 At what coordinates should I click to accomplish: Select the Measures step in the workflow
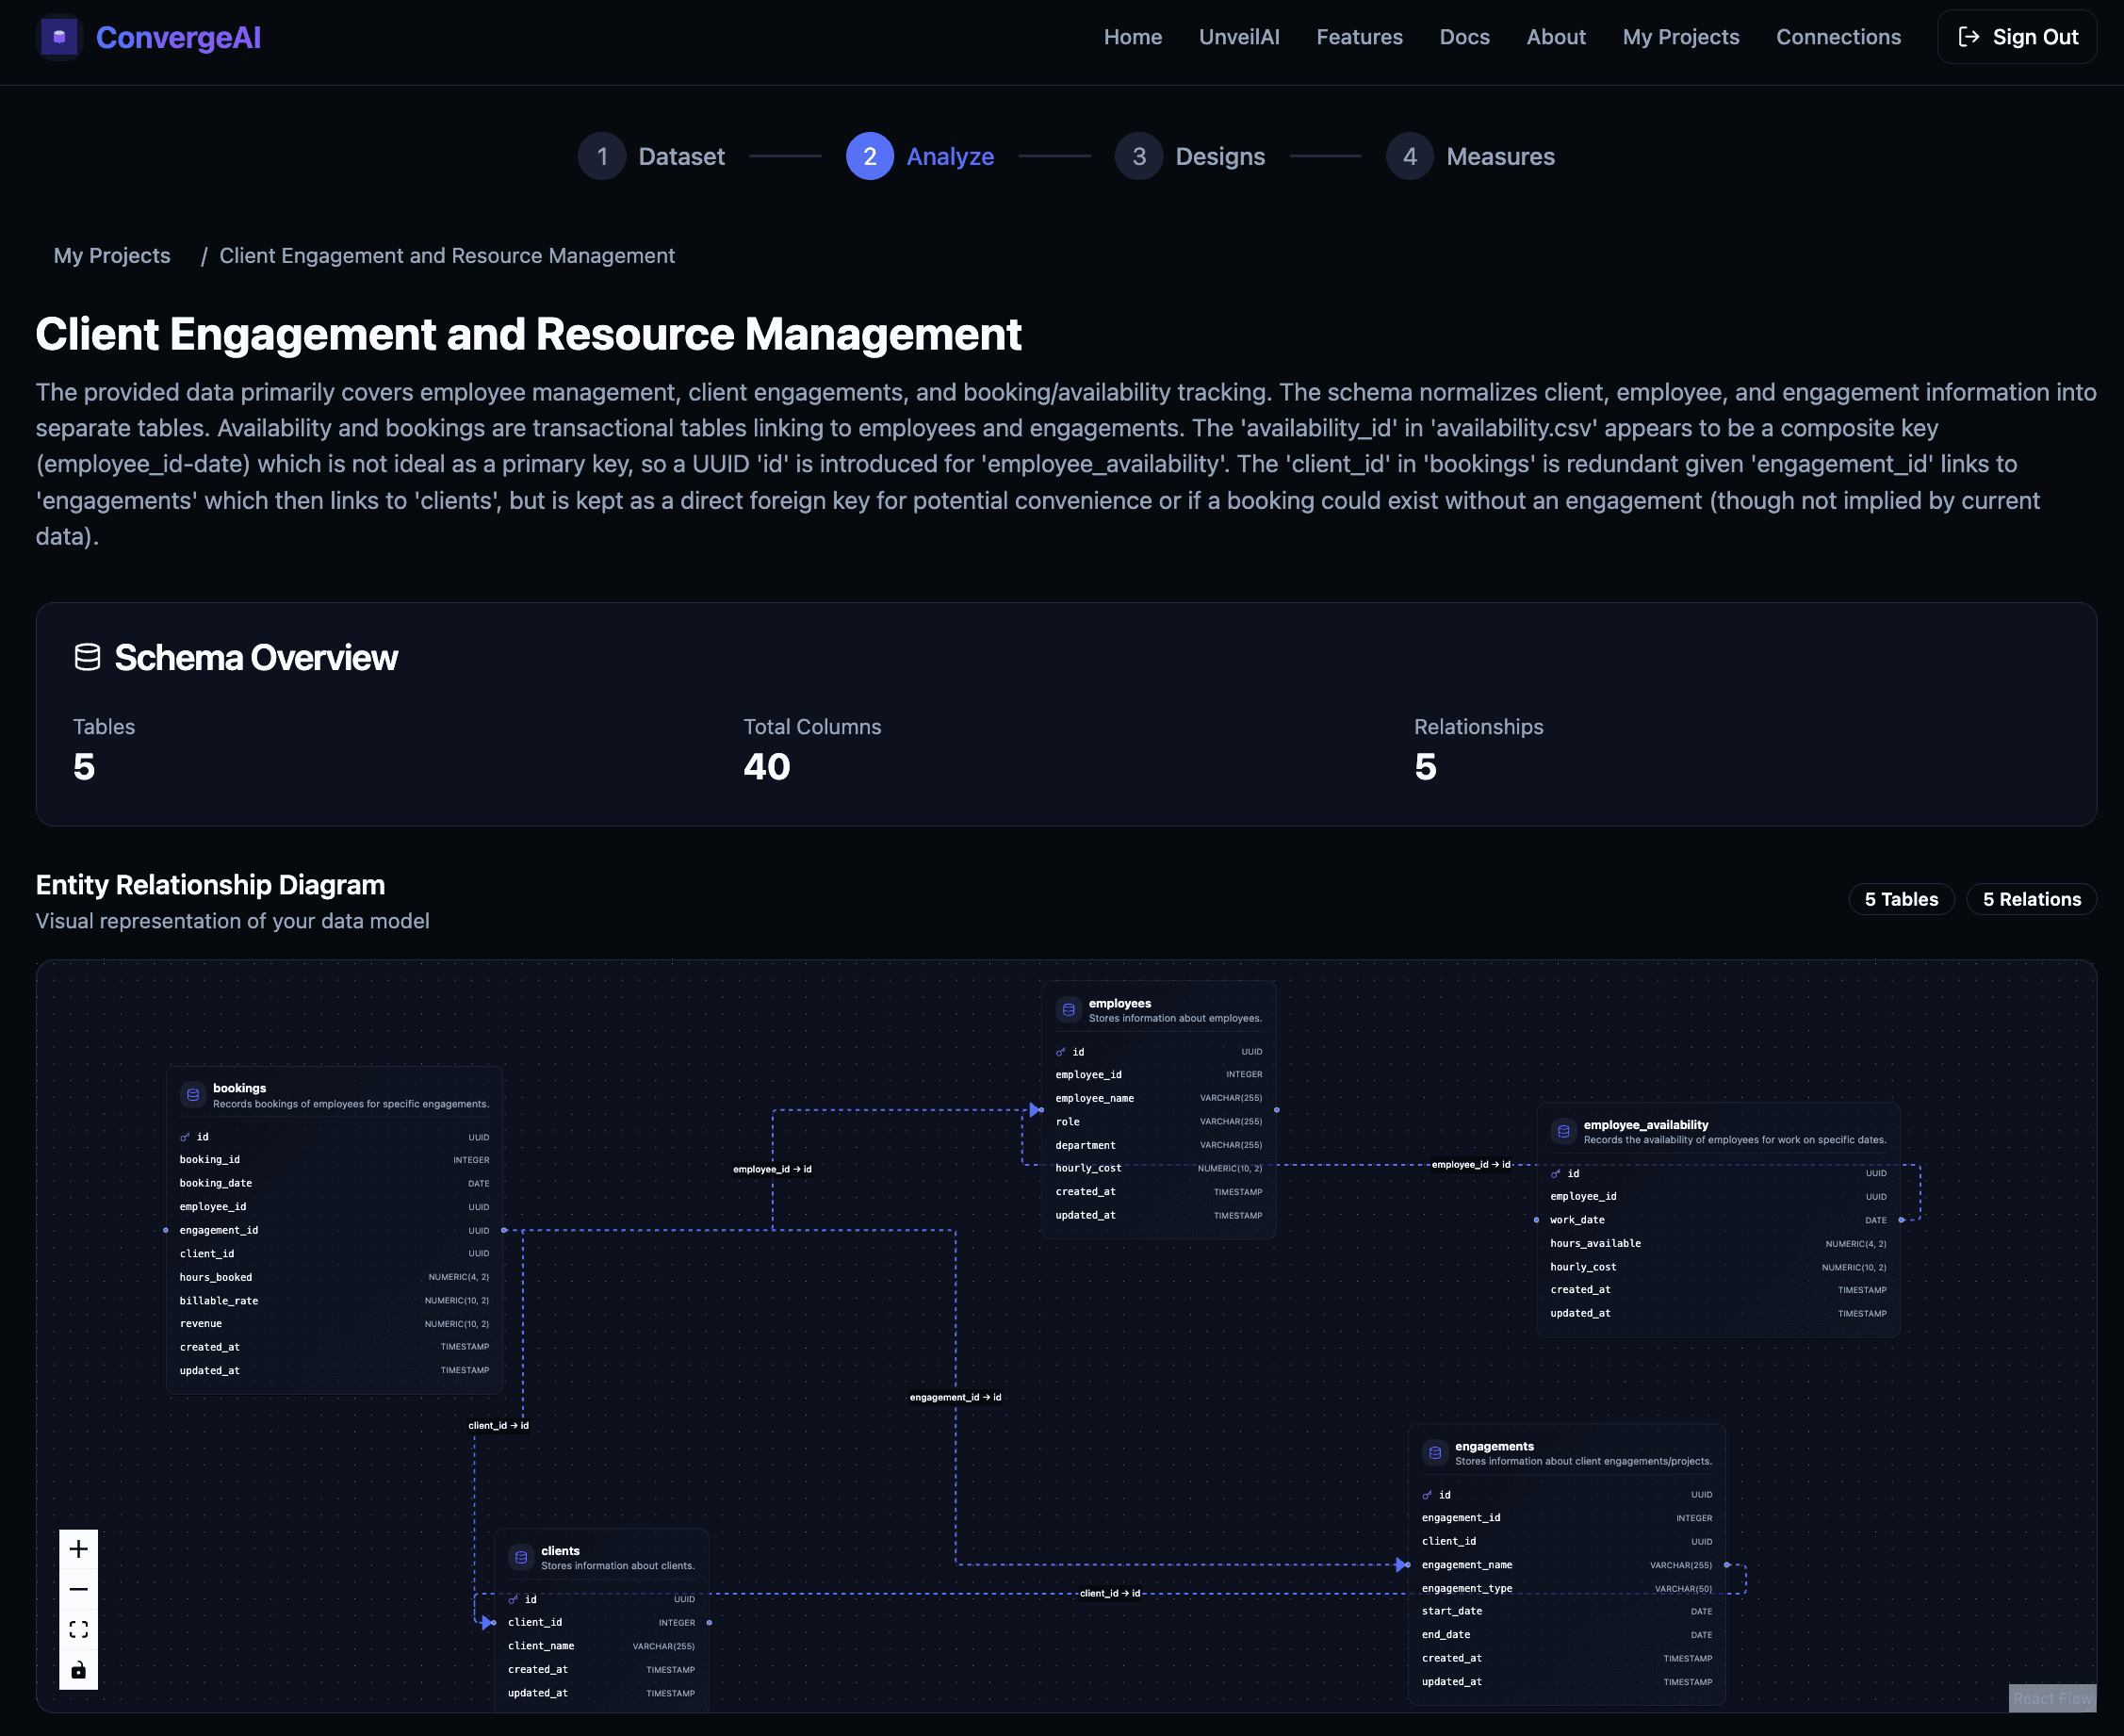1471,156
